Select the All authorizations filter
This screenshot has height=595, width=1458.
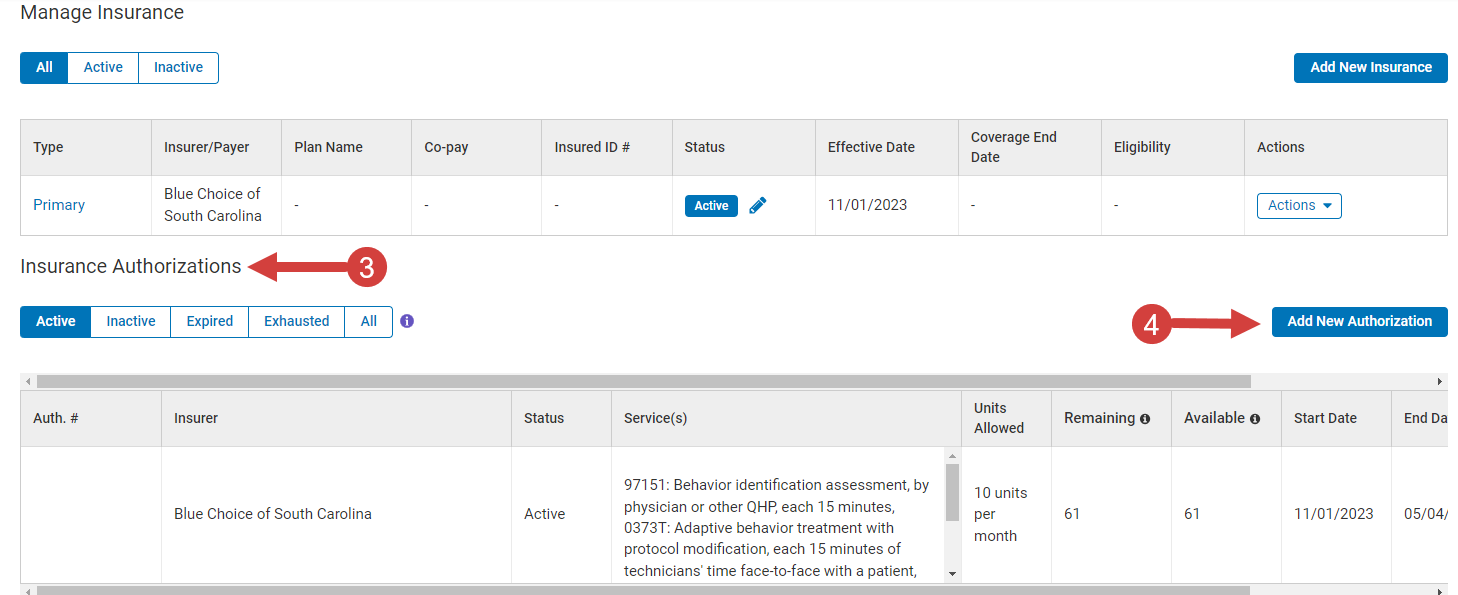368,321
